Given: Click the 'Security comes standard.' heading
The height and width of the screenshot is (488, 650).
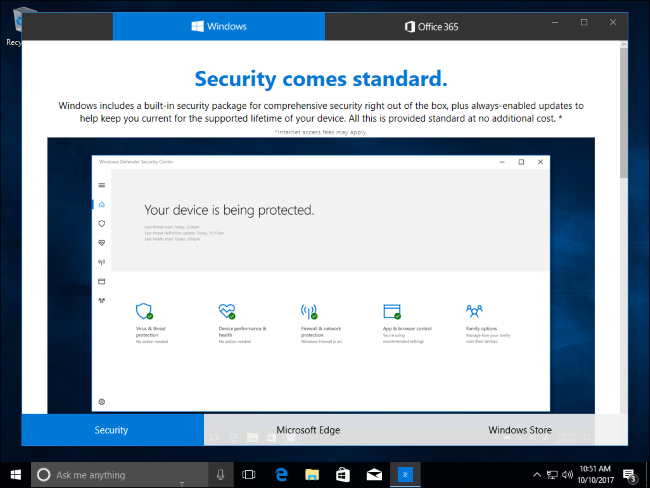Looking at the screenshot, I should pos(321,79).
